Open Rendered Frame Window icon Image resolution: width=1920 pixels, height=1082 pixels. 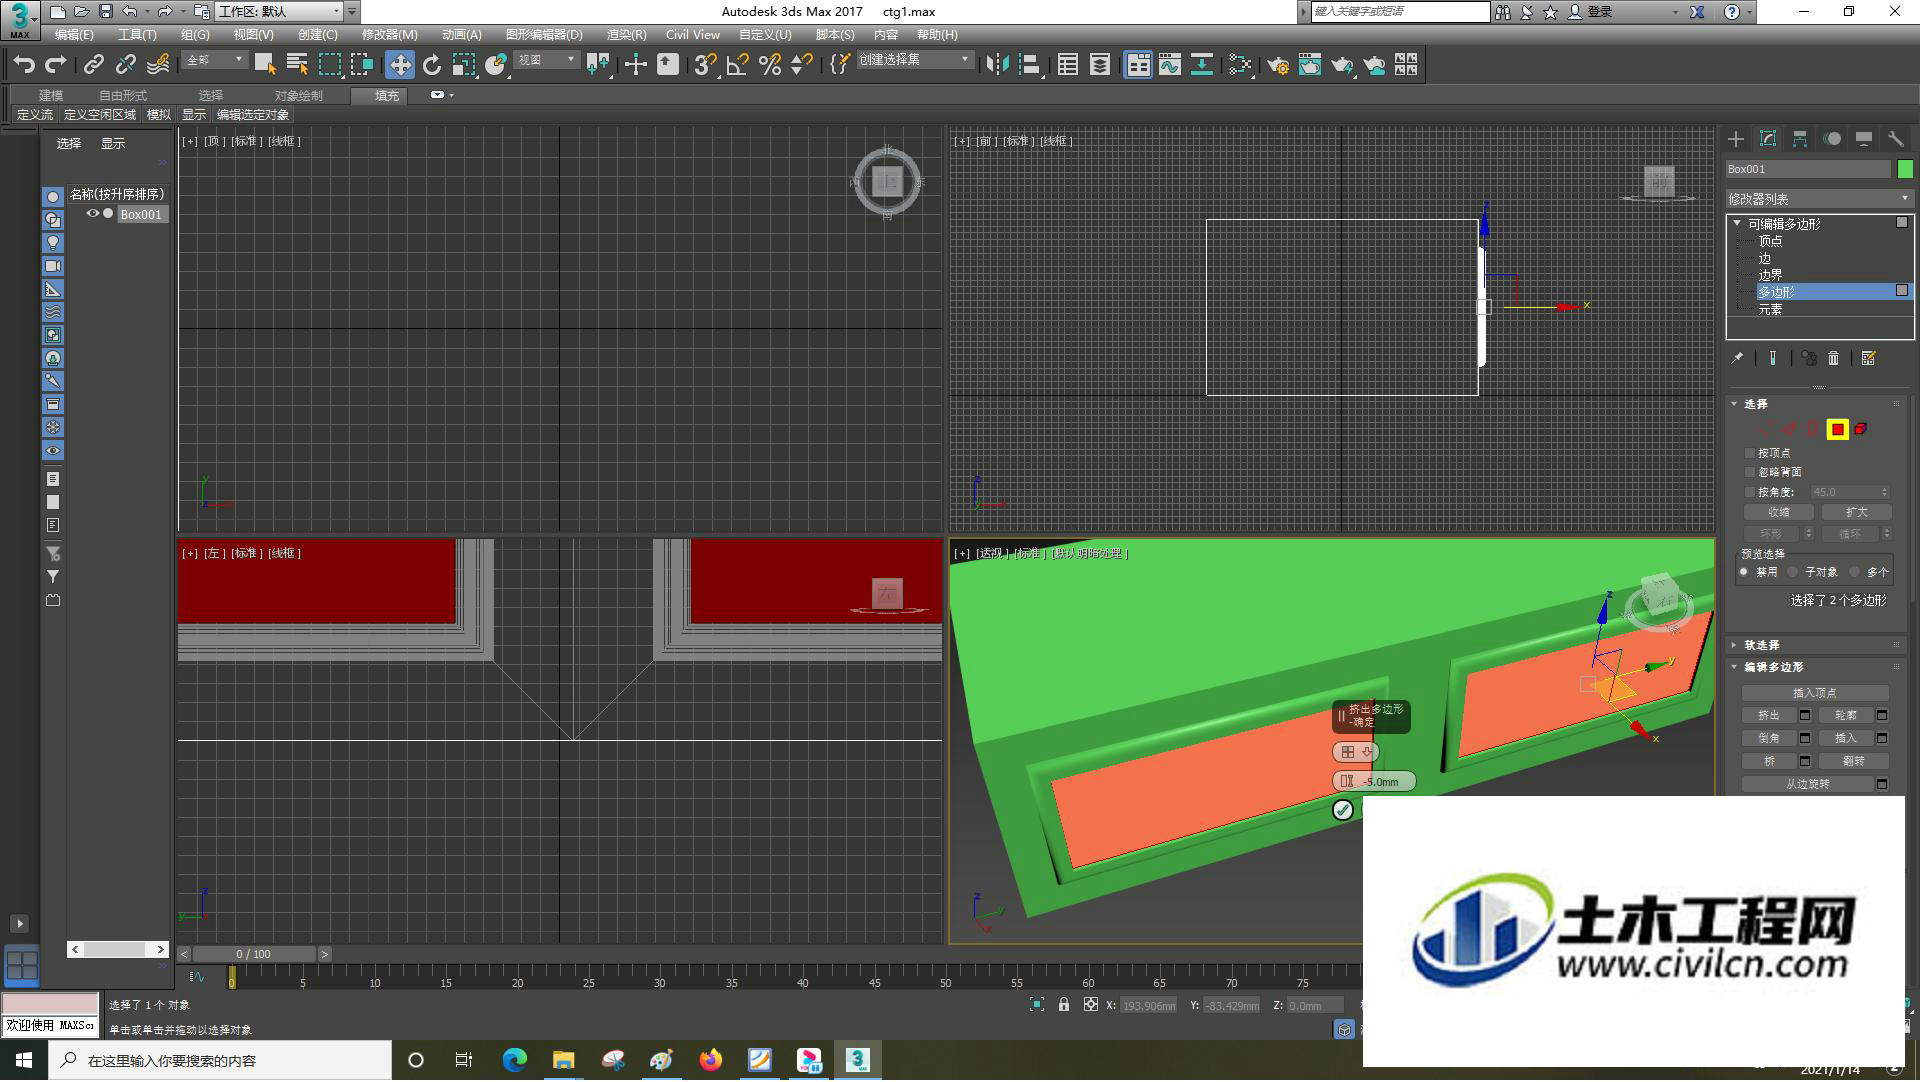(1310, 65)
